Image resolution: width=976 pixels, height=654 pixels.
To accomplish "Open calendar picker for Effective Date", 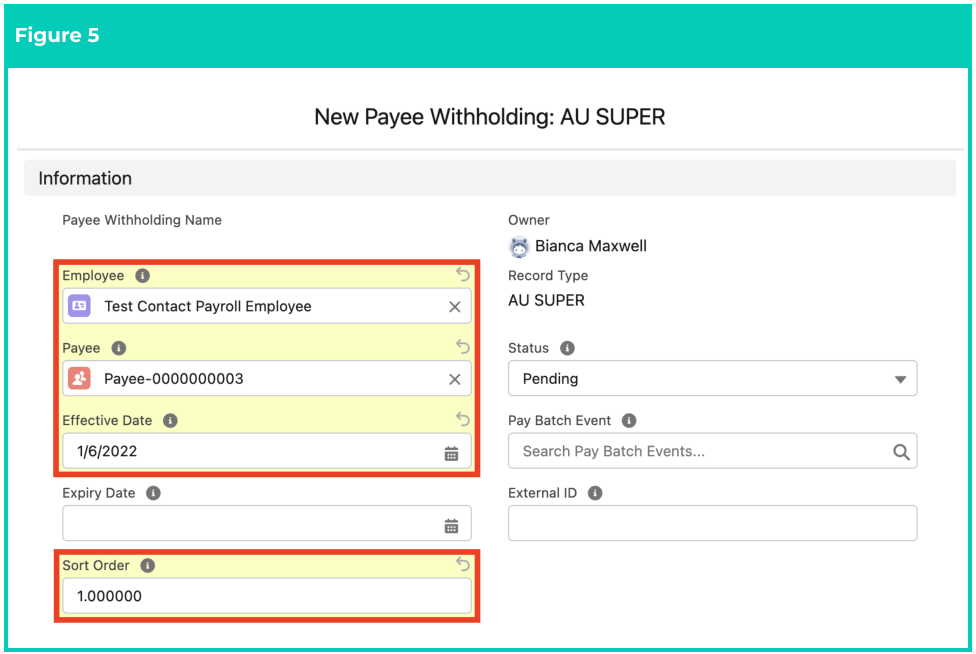I will [x=451, y=454].
